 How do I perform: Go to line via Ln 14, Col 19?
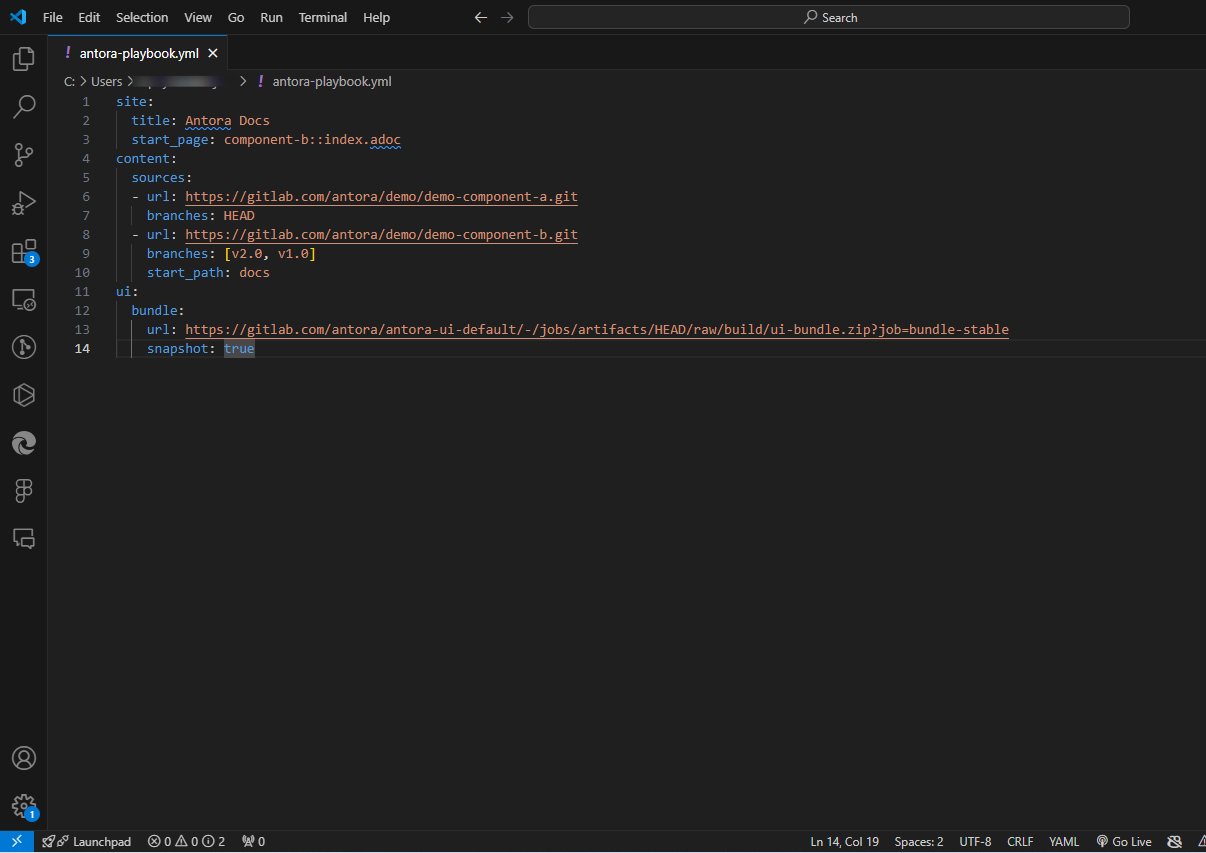coord(845,842)
